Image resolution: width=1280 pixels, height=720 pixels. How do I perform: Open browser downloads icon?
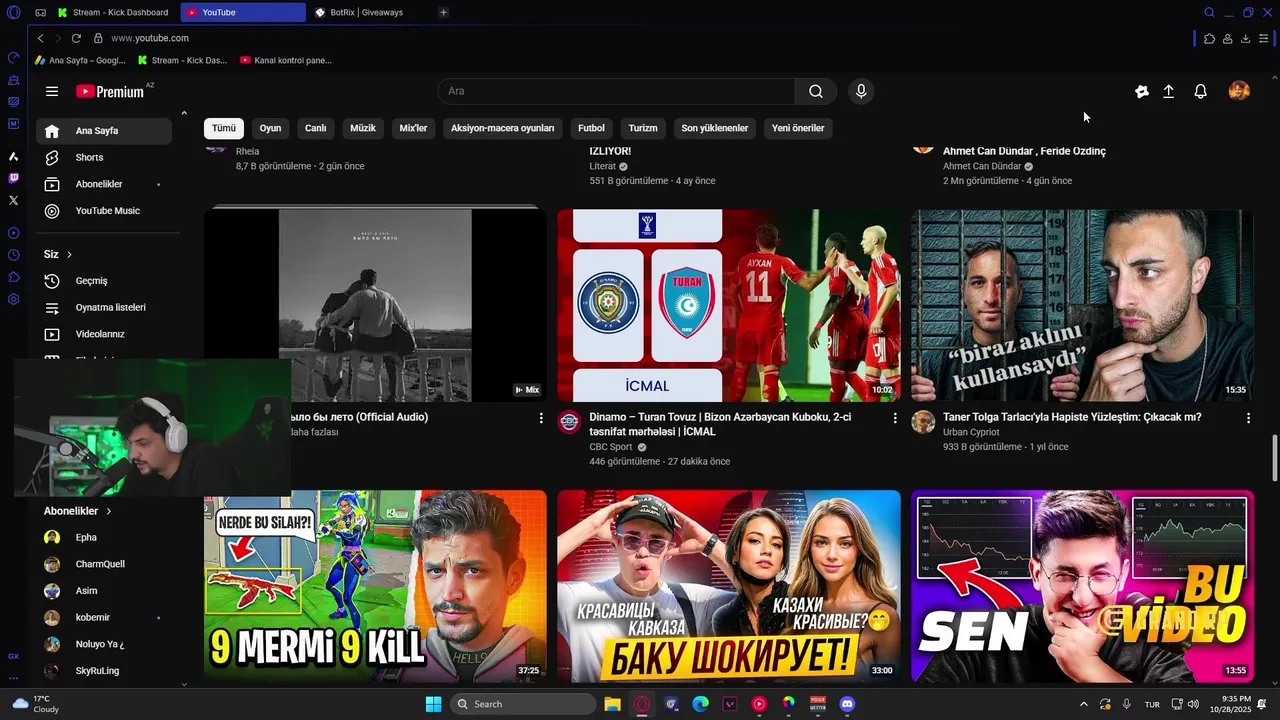pyautogui.click(x=1245, y=39)
